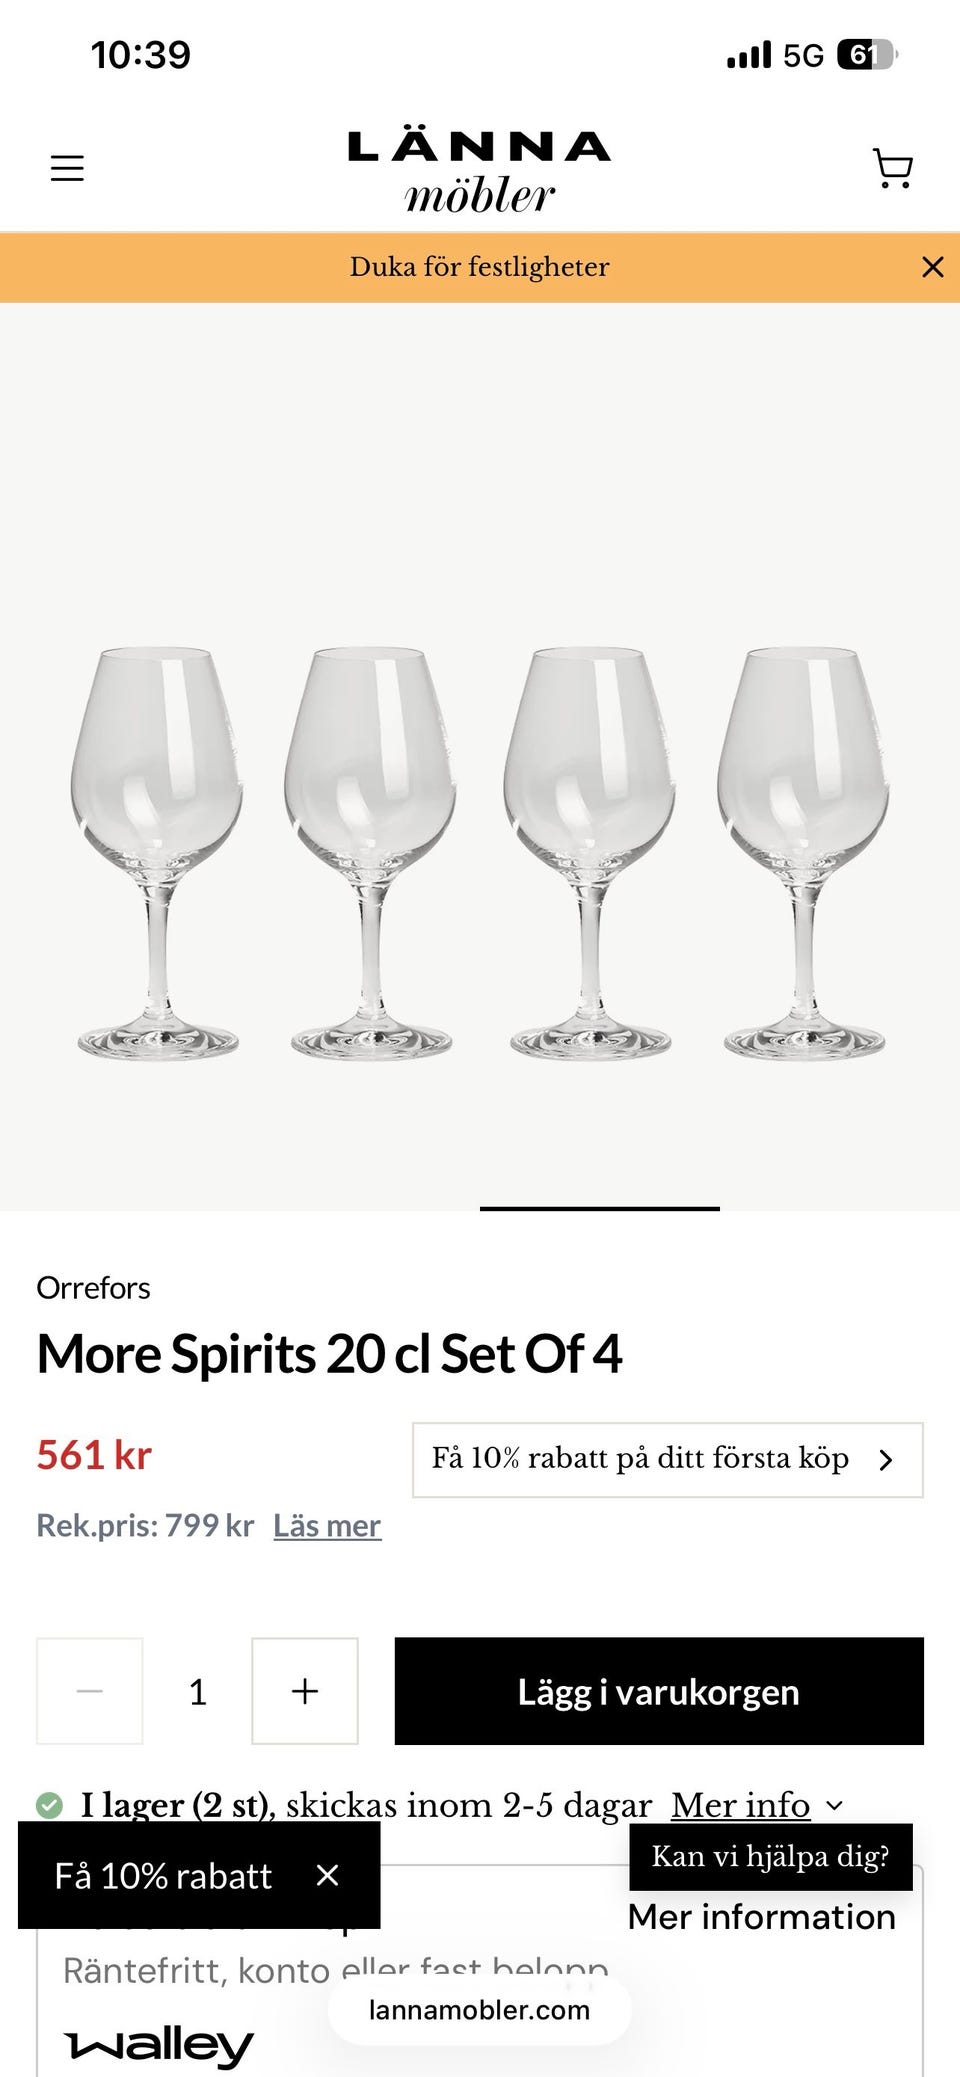Screen dimensions: 960x2077
Task: Open the 'Läs mer' price link
Action: point(327,1526)
